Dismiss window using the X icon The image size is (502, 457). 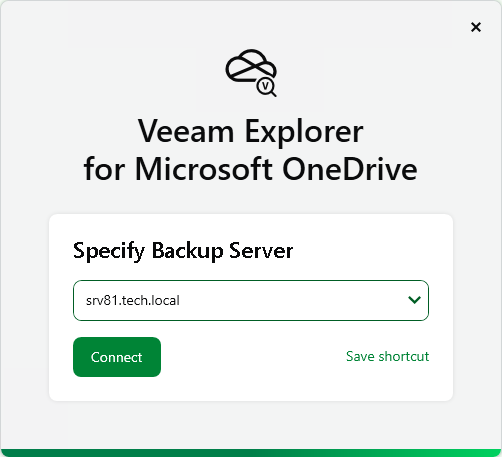[476, 27]
